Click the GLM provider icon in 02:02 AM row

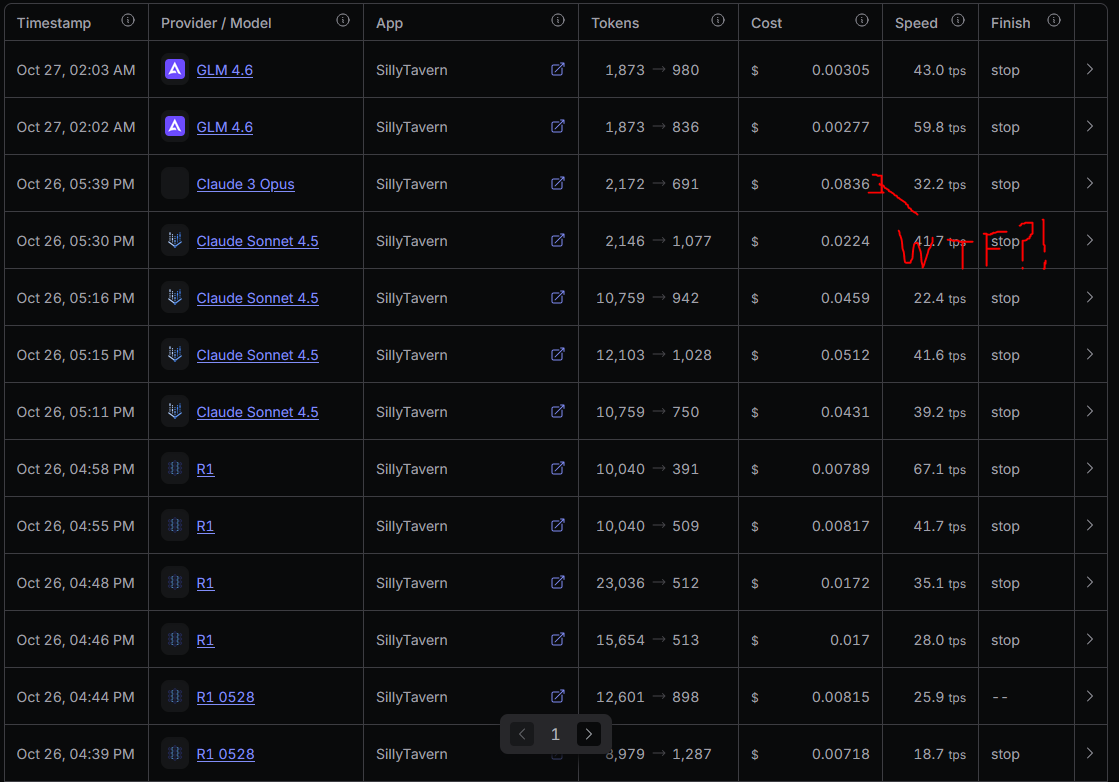click(175, 126)
